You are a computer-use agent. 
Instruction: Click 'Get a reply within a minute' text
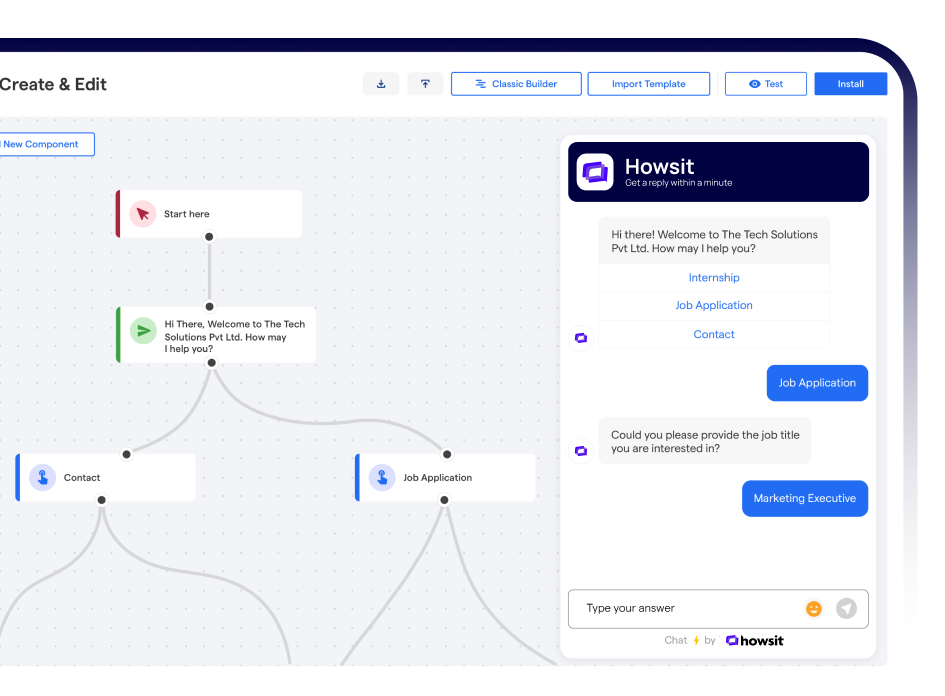679,183
